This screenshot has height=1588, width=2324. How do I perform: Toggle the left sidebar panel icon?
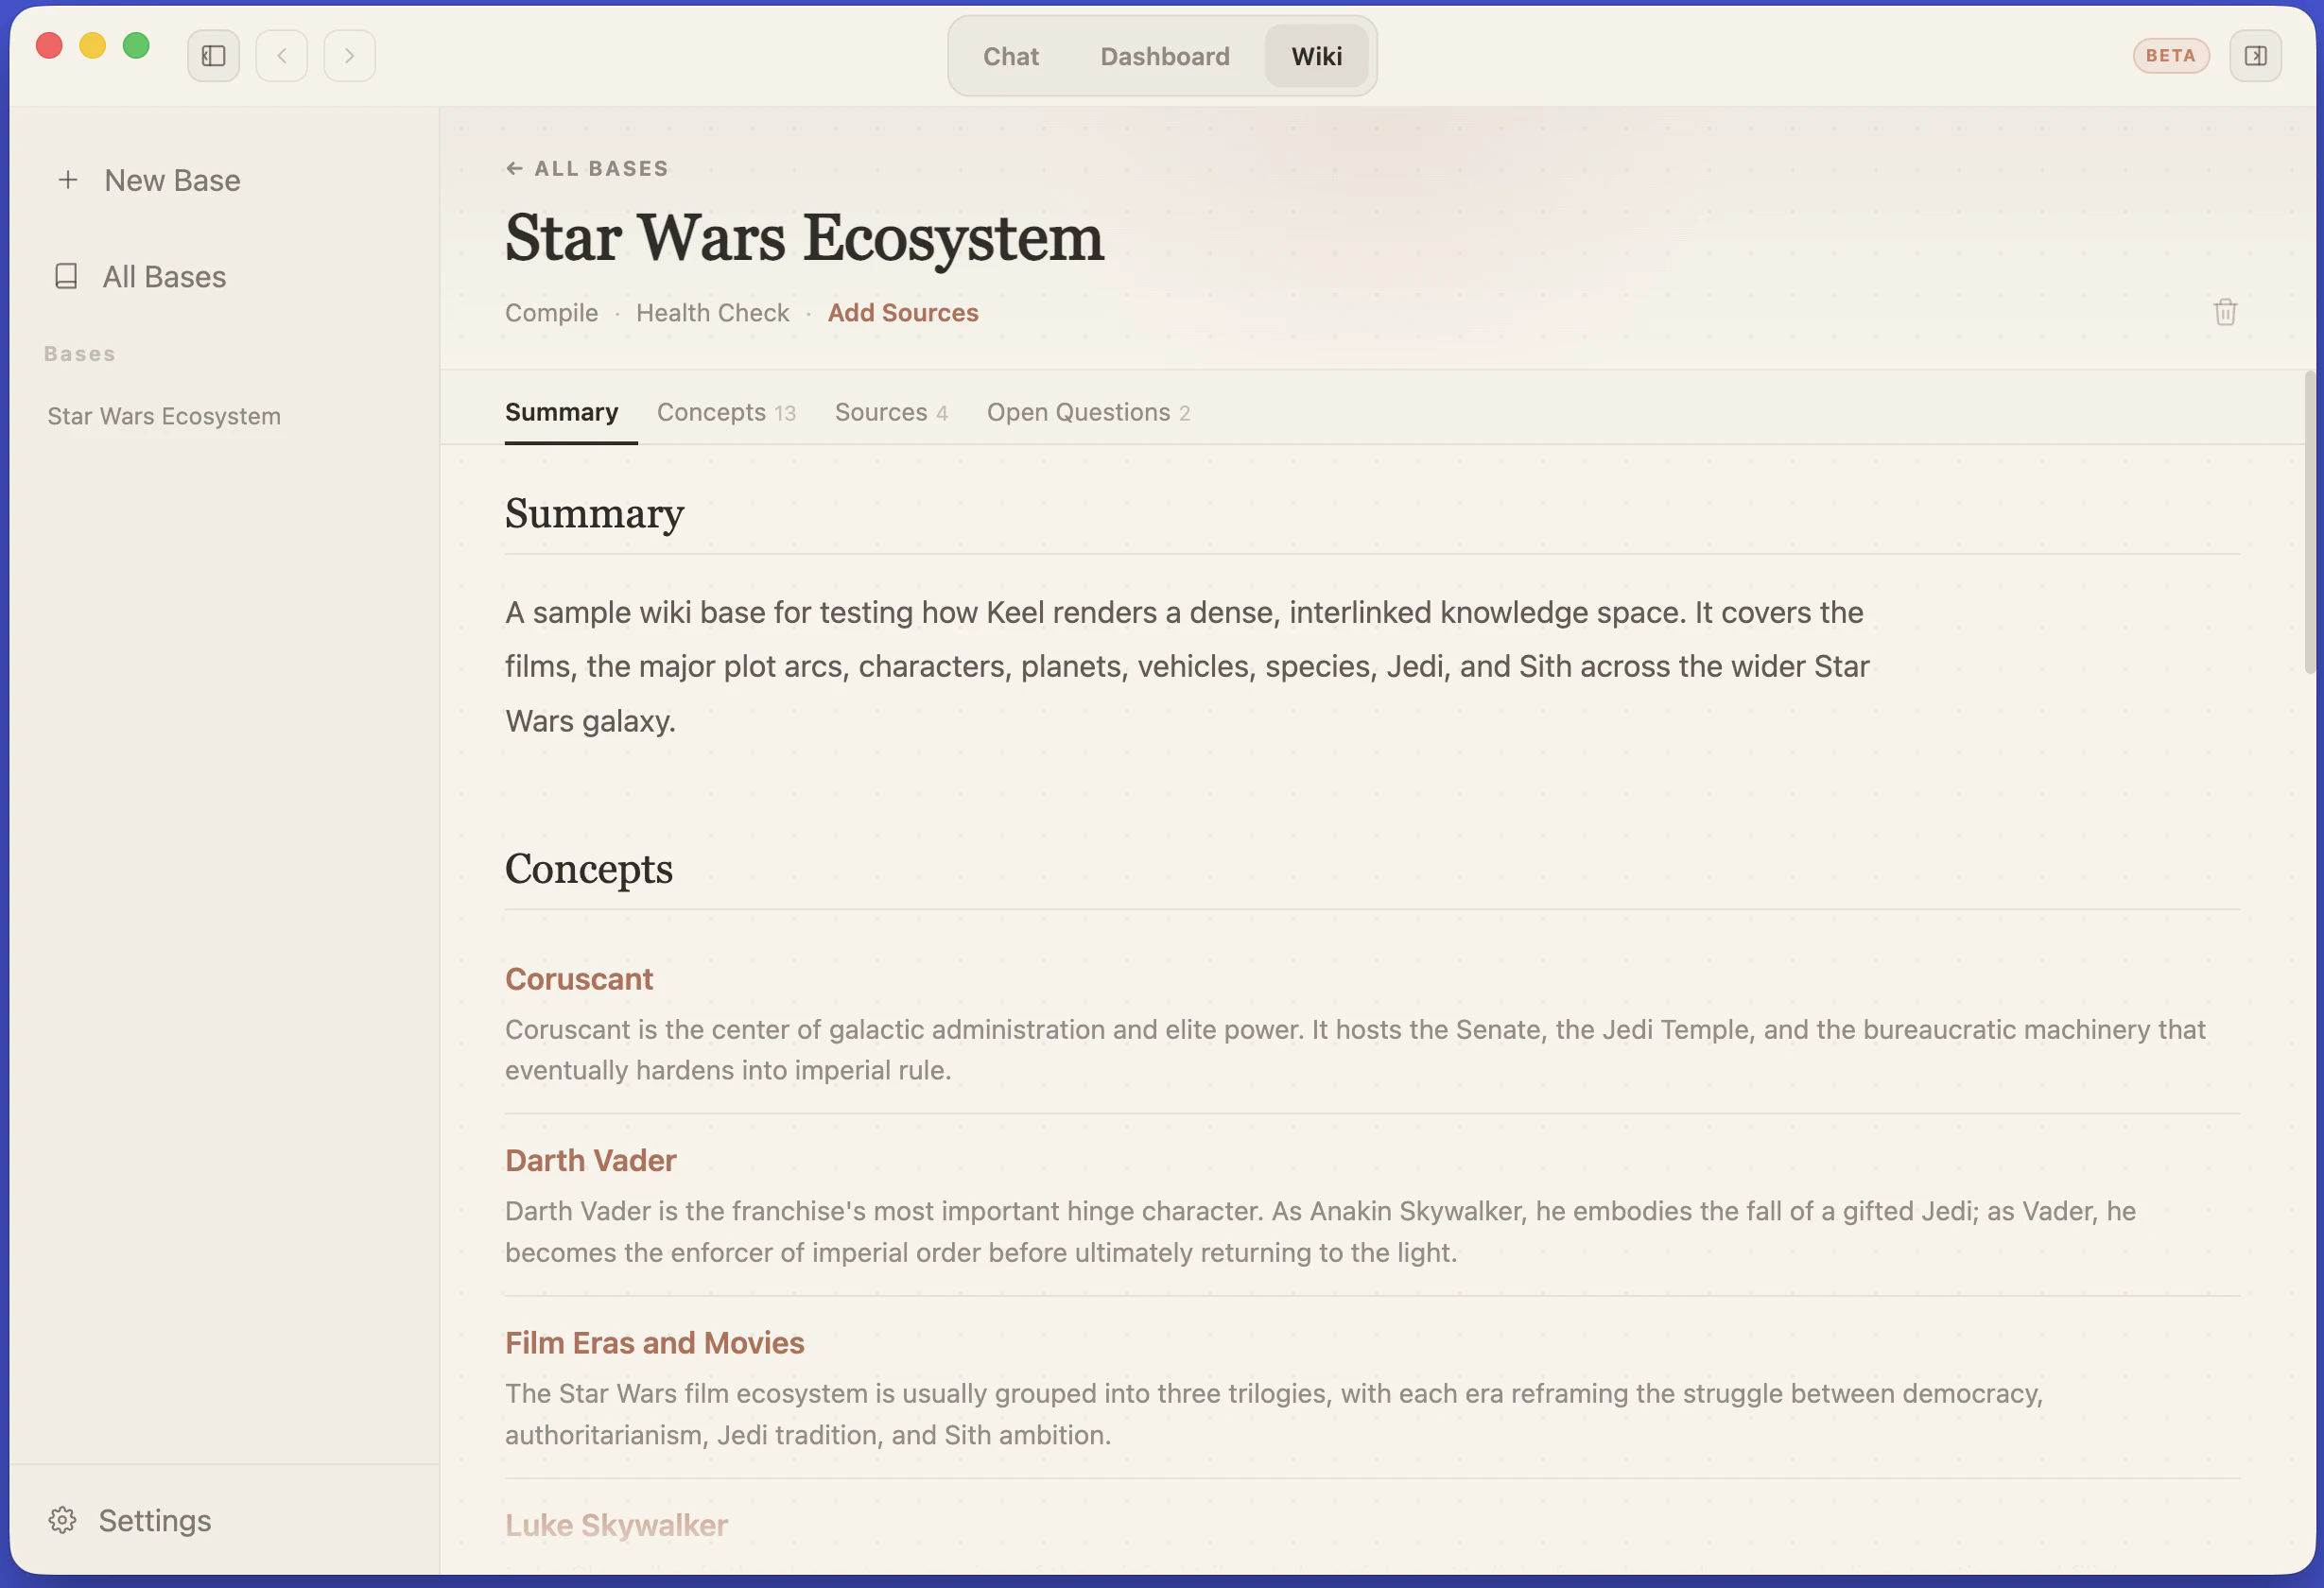(213, 56)
